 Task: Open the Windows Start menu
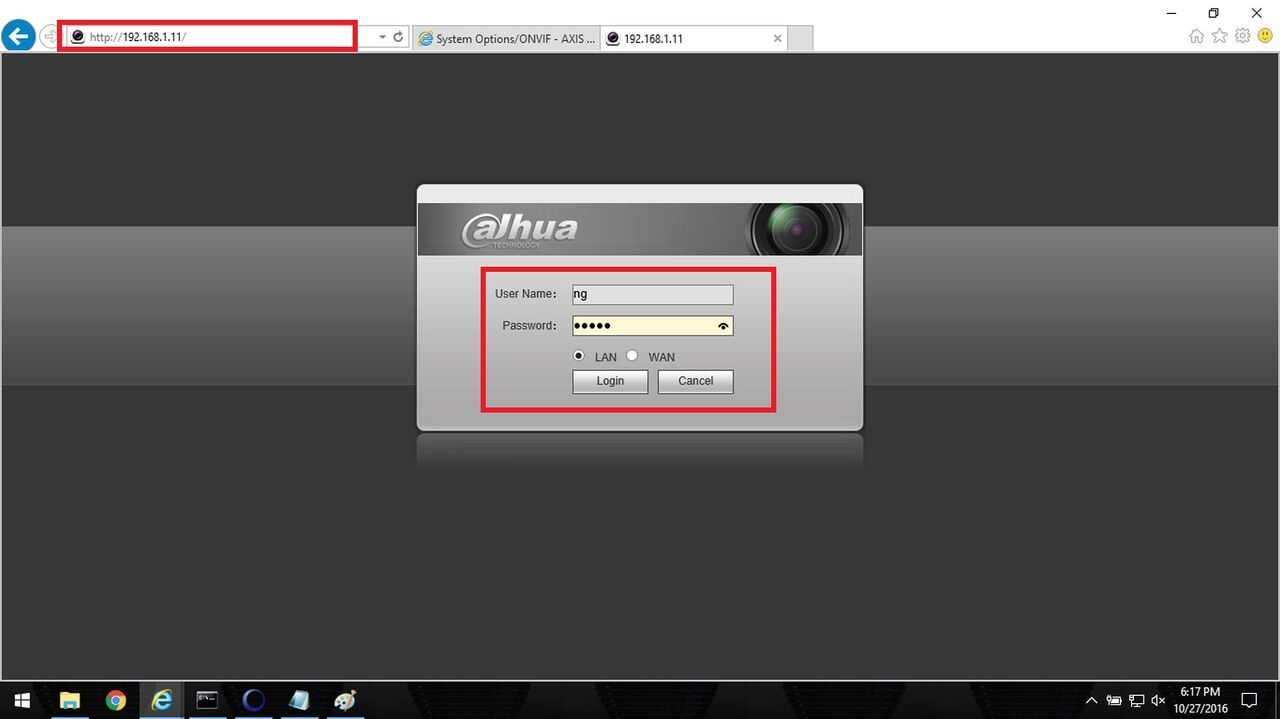(x=21, y=700)
